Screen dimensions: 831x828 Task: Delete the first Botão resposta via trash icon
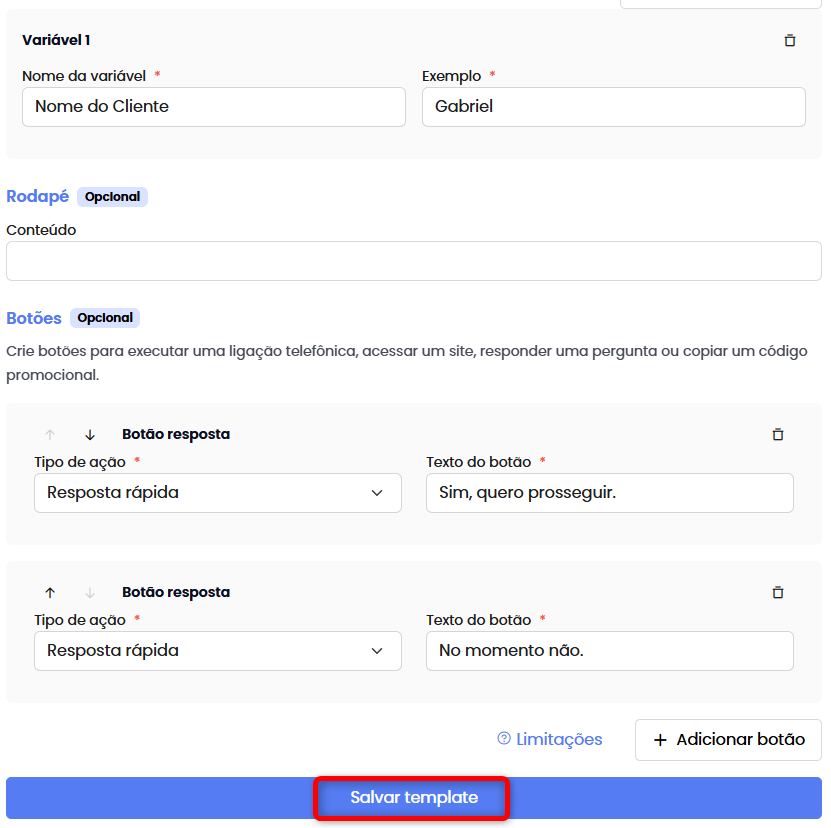[x=778, y=435]
